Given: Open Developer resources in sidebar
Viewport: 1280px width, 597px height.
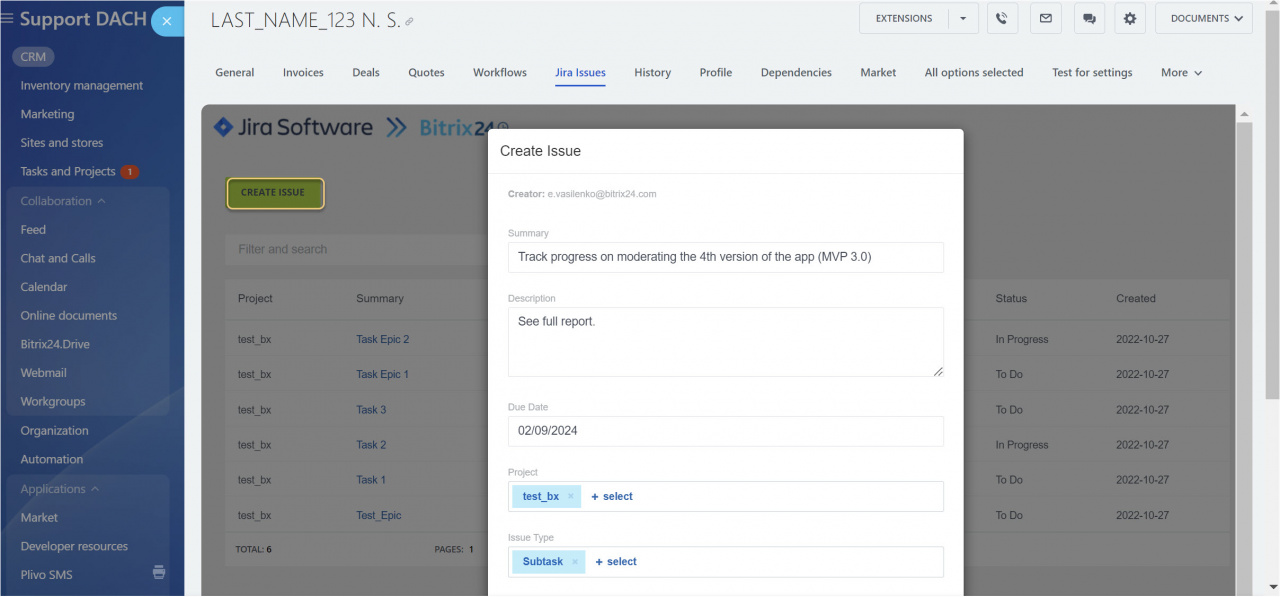Looking at the screenshot, I should [74, 547].
